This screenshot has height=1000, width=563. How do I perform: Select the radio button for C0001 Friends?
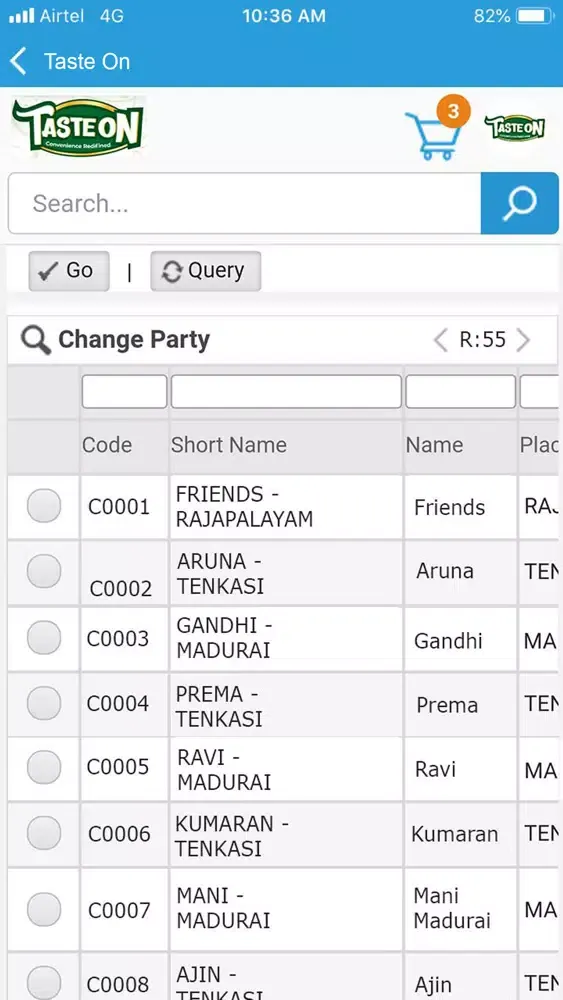point(44,506)
